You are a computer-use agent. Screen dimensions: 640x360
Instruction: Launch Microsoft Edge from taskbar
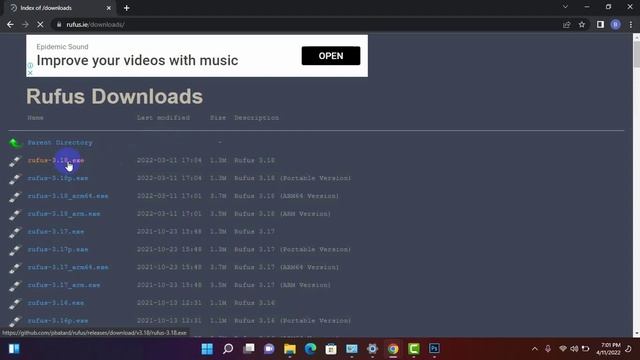[x=311, y=349]
